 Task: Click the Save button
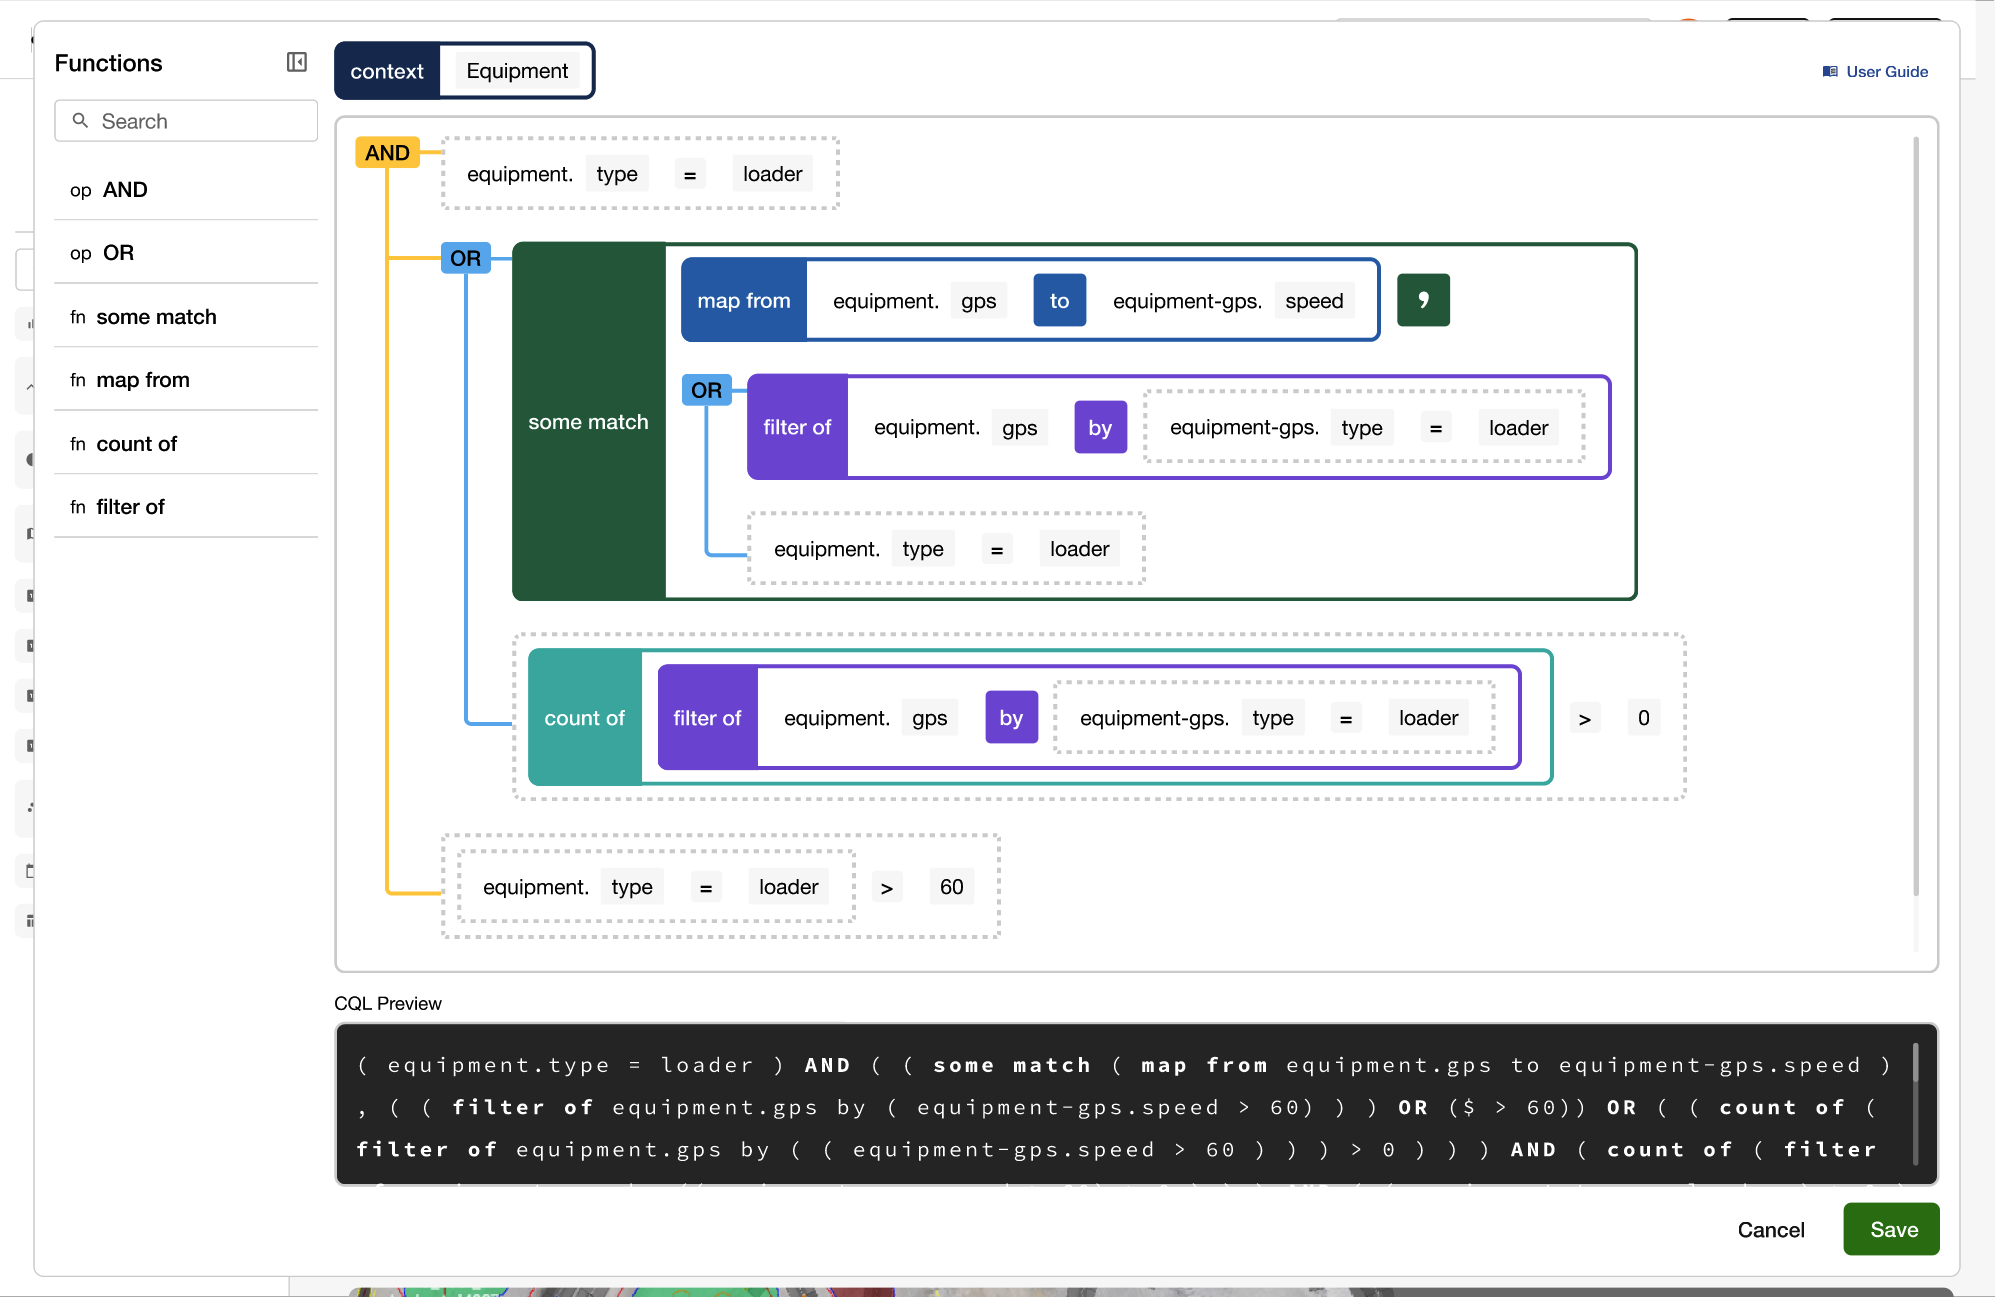(1891, 1229)
